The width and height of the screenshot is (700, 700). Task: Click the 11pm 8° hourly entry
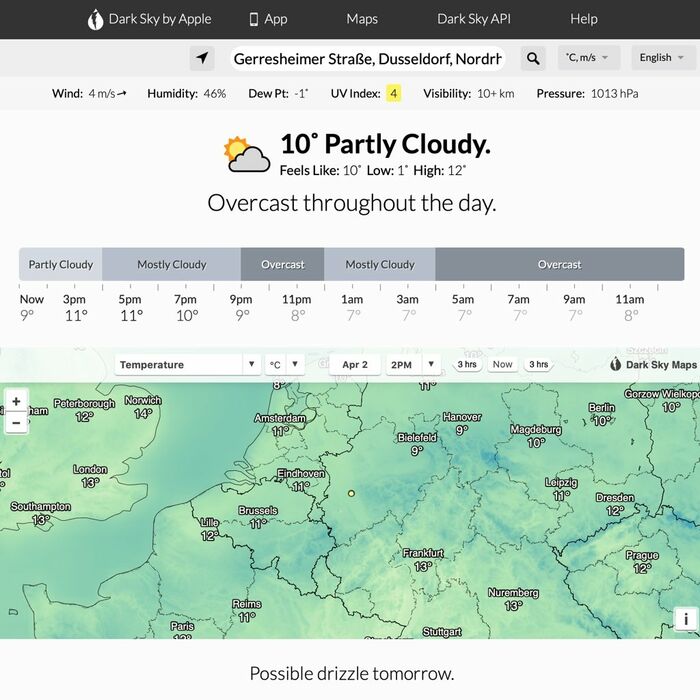297,308
